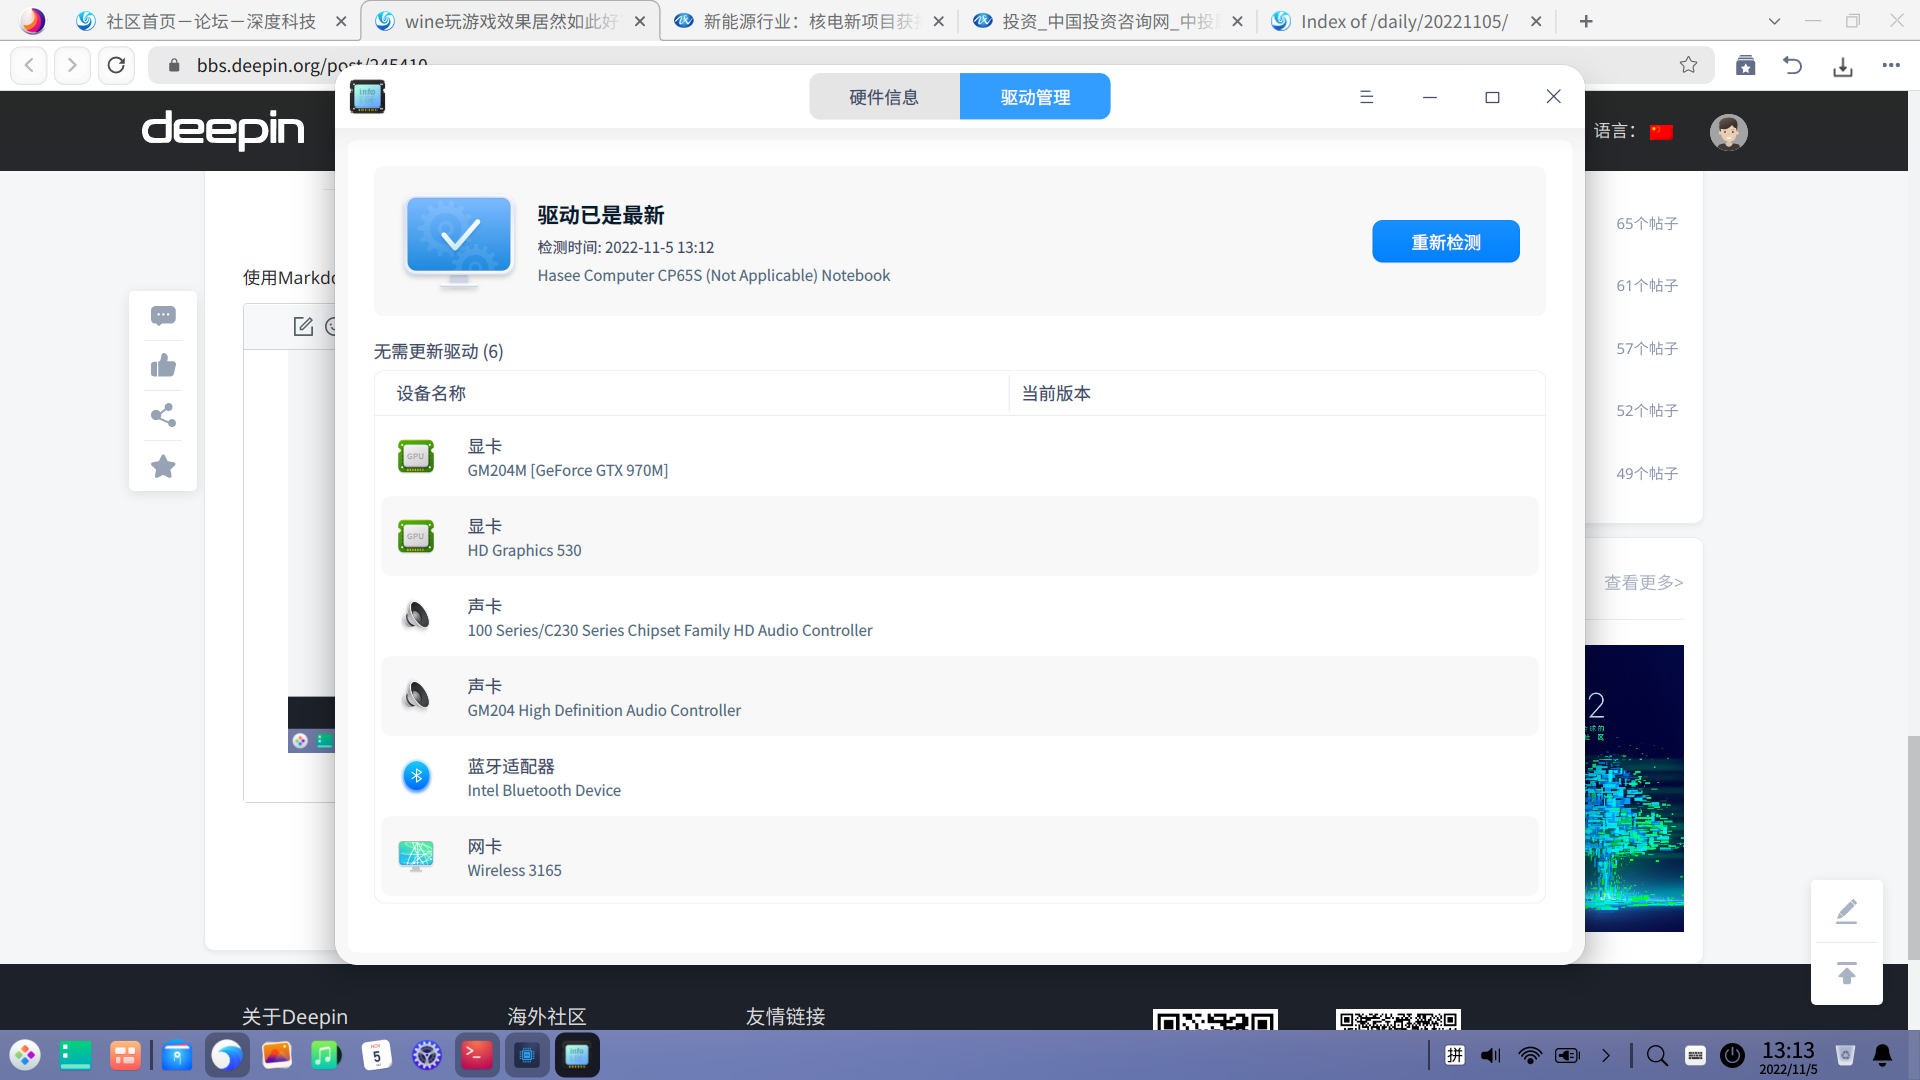Click the share icon in sidebar
Image resolution: width=1920 pixels, height=1080 pixels.
[x=163, y=416]
